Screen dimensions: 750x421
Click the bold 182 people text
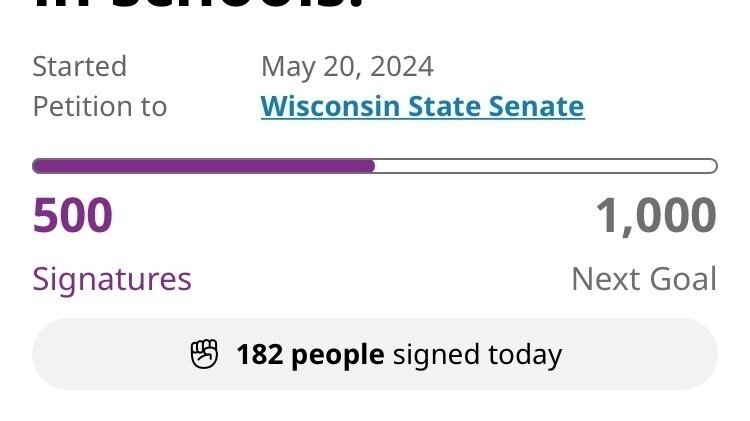(x=310, y=354)
